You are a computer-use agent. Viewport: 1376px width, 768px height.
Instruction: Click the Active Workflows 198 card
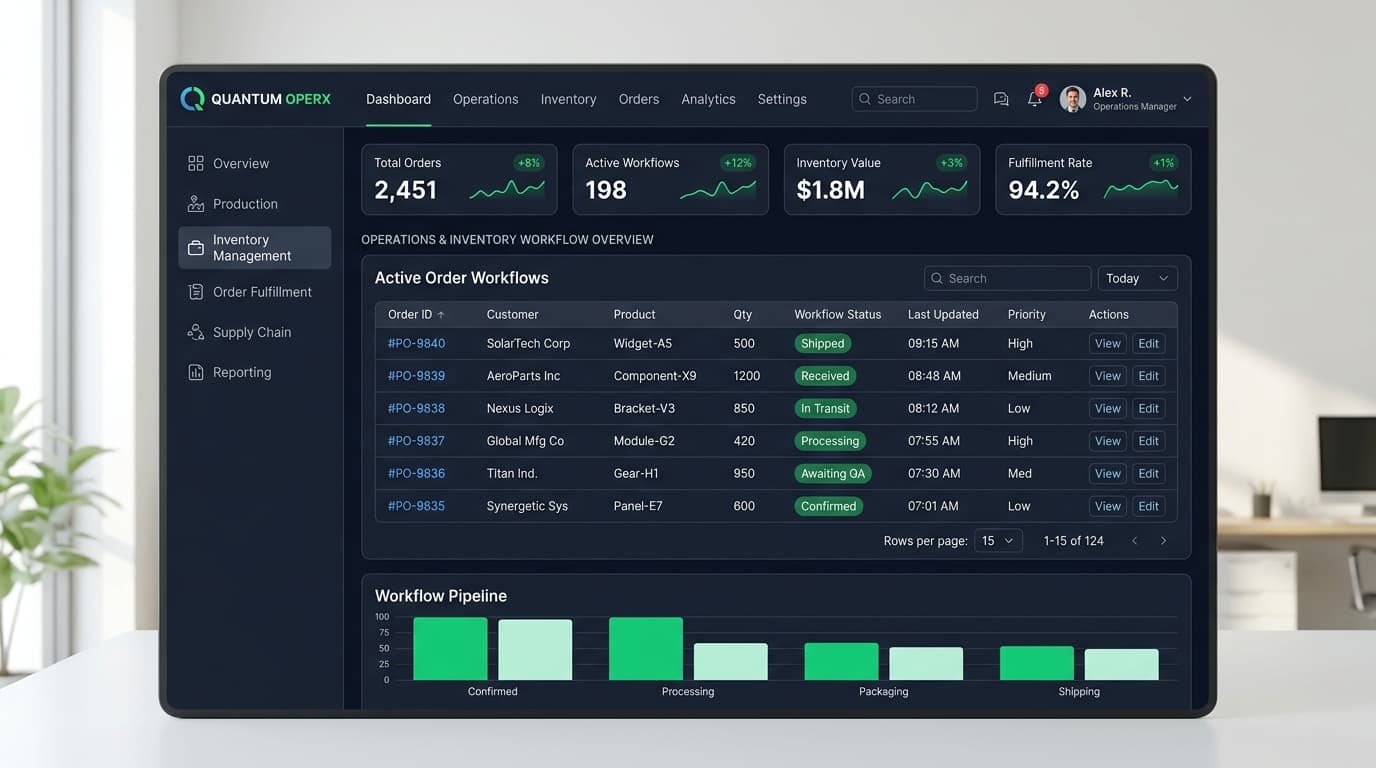(670, 179)
